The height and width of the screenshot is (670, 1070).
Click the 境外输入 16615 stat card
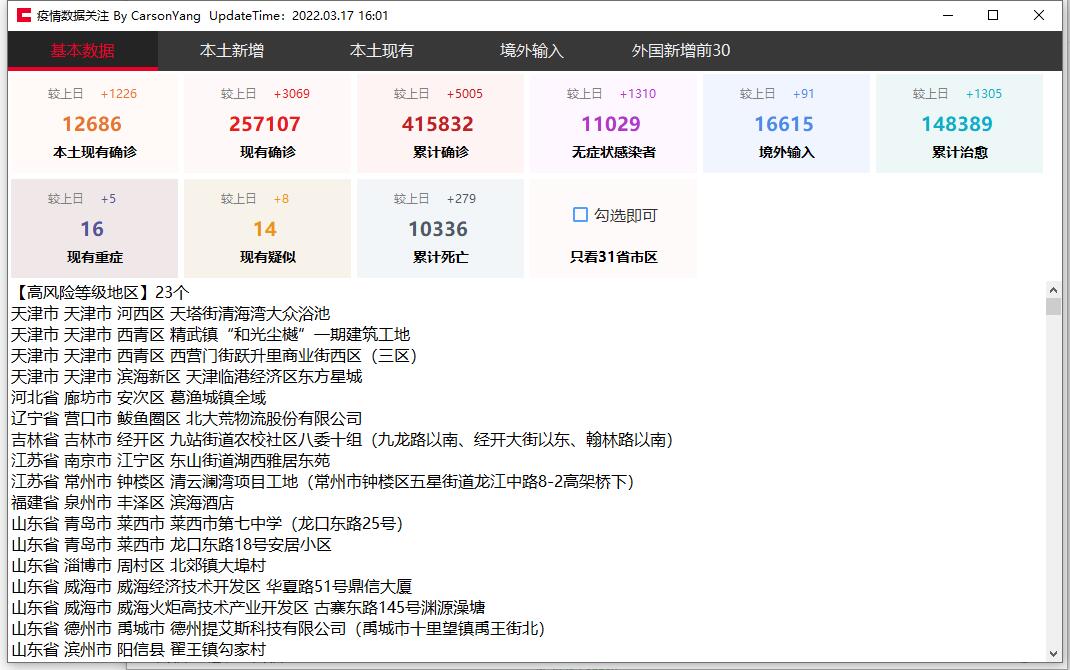click(x=785, y=124)
